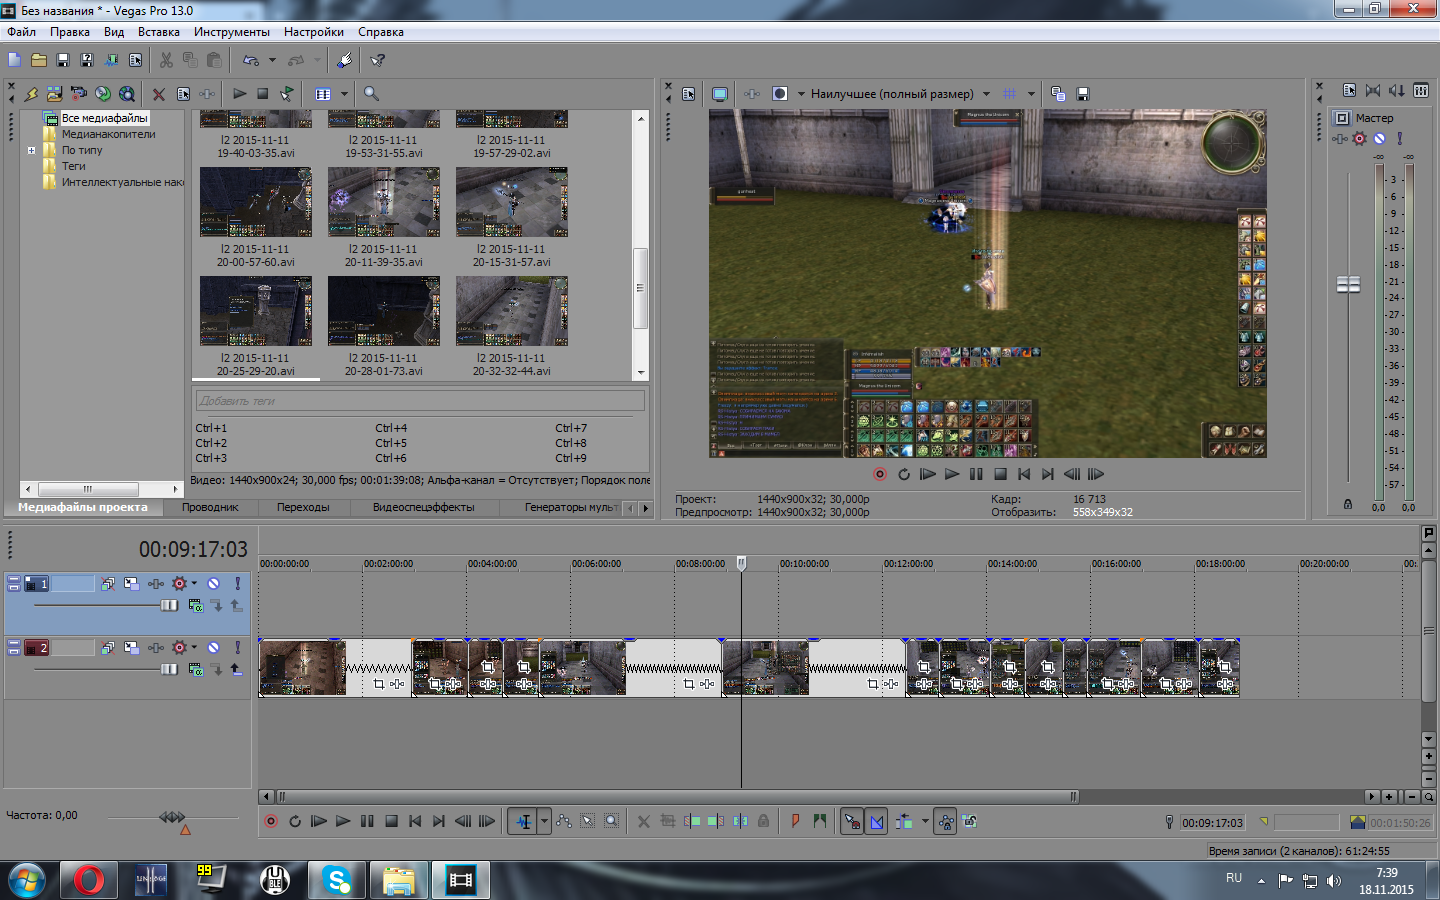
Task: Toggle the Loop Playback button in timeline transport
Action: [295, 821]
